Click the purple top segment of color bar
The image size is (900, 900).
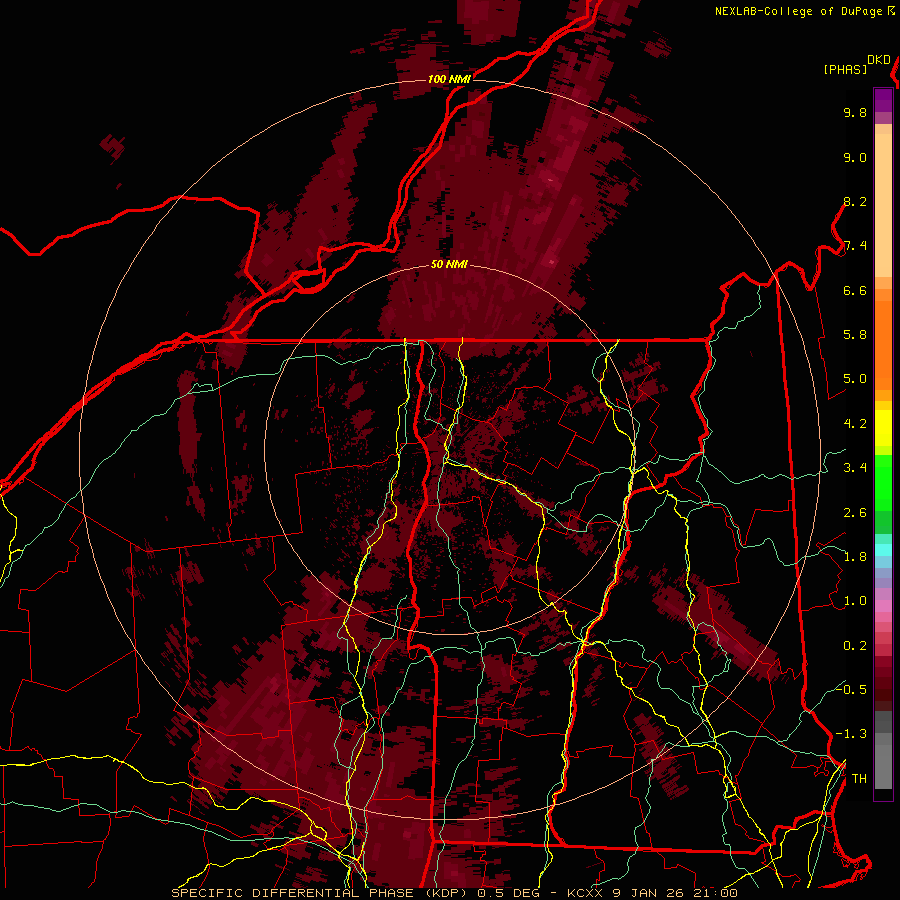click(x=883, y=100)
